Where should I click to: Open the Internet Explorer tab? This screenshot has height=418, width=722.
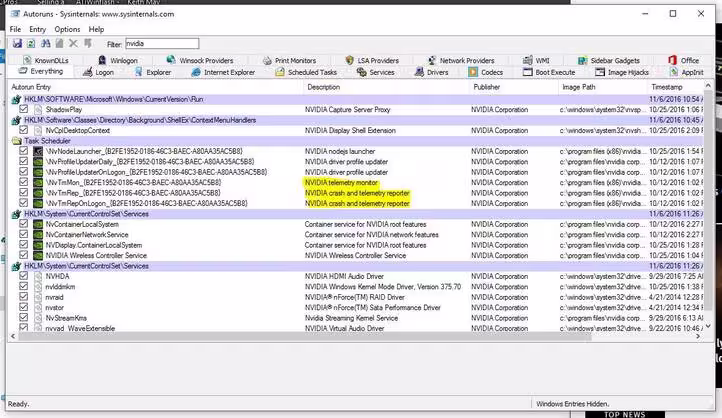click(223, 72)
